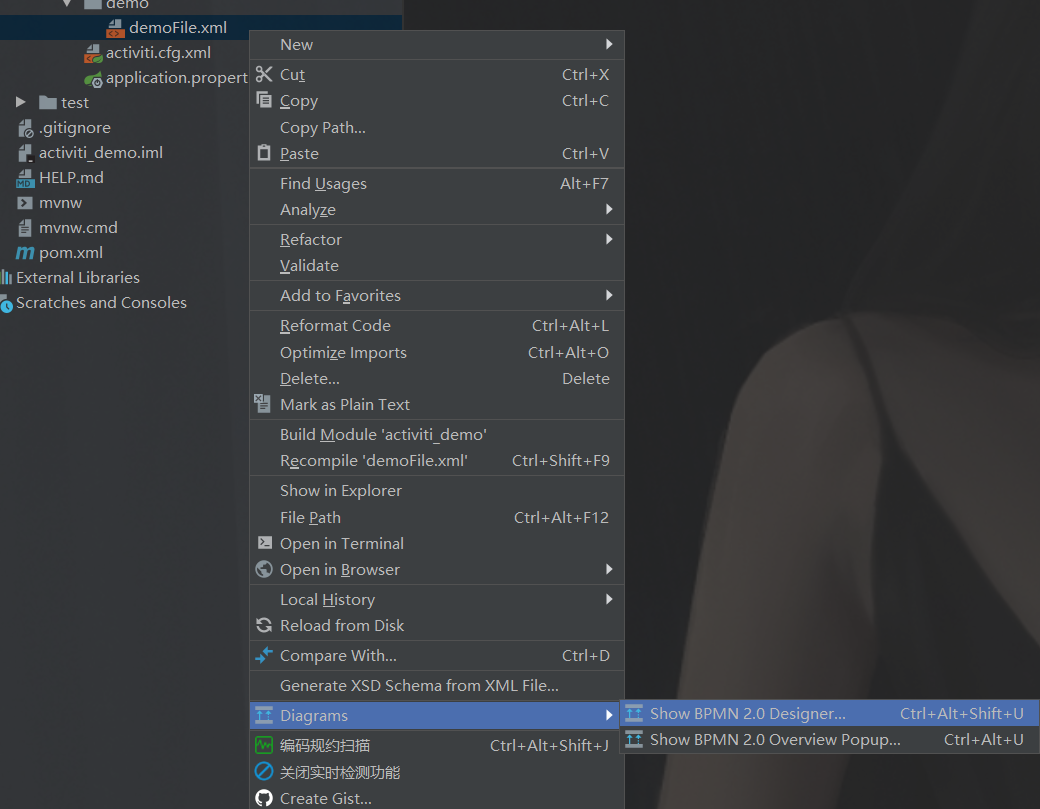Open the Refactor submenu arrow
The image size is (1040, 809).
609,239
